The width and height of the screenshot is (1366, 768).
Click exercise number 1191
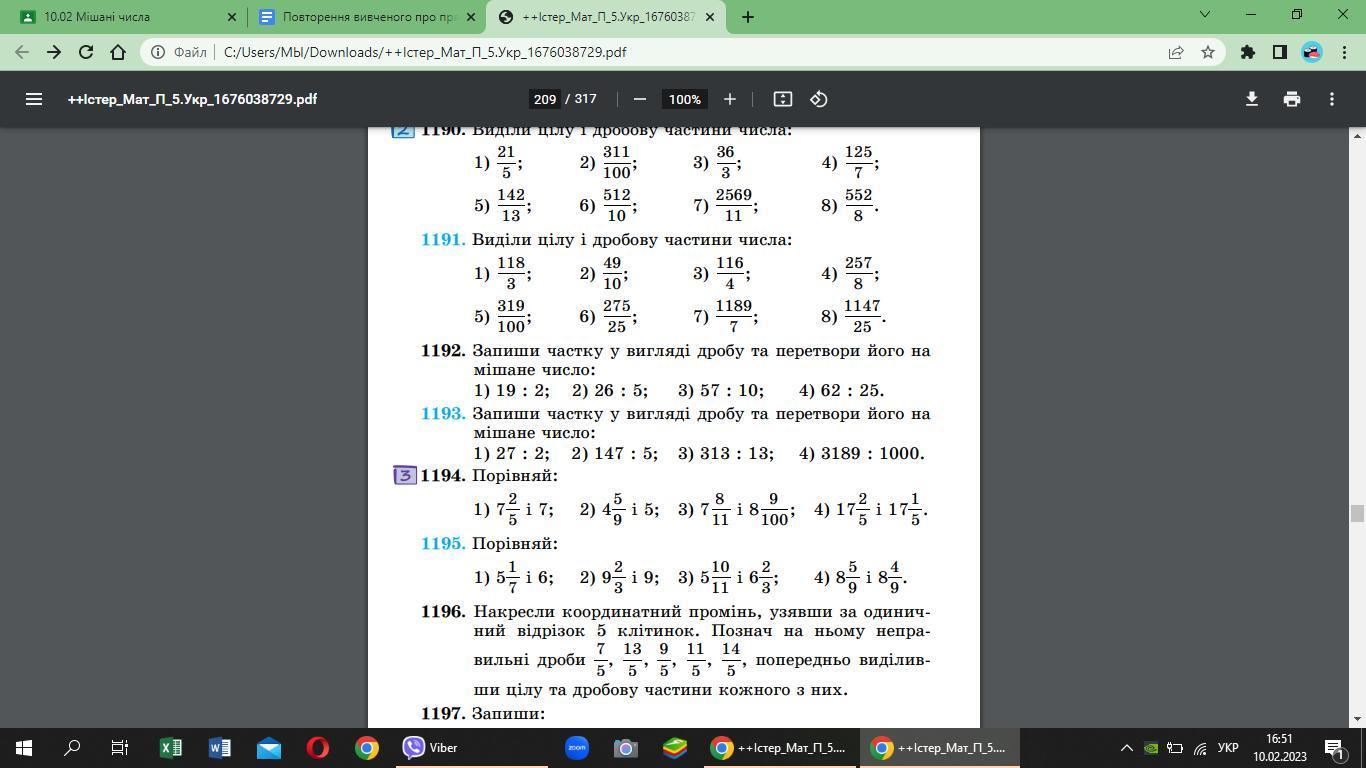pos(443,240)
